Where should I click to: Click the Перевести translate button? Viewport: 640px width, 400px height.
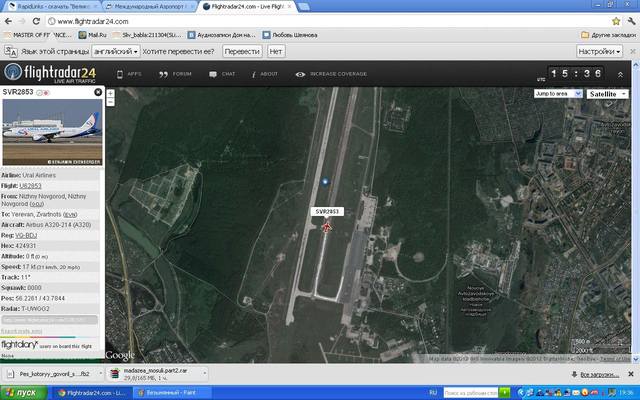(242, 51)
